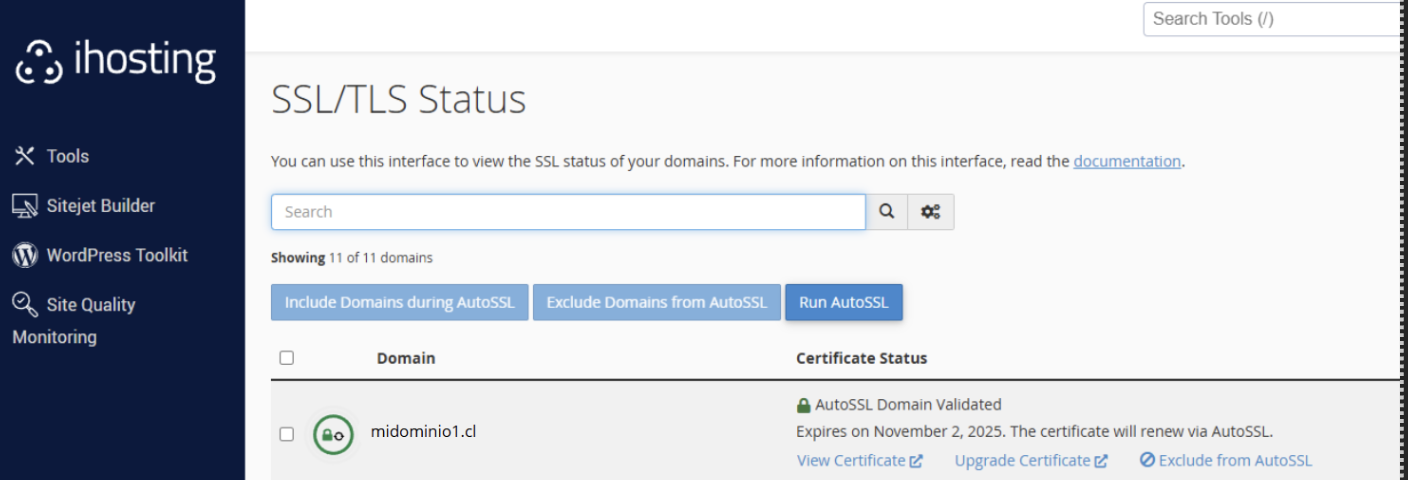The height and width of the screenshot is (480, 1408).
Task: Click the ihosting logo
Action: pyautogui.click(x=115, y=62)
